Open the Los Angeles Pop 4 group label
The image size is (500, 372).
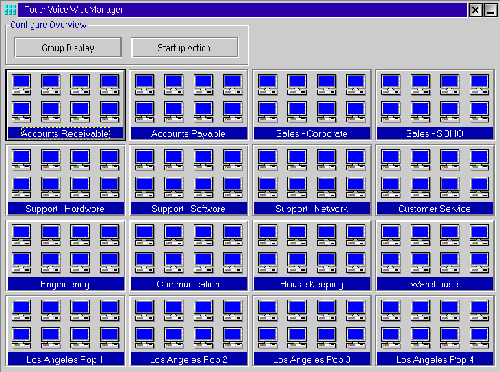click(x=435, y=359)
